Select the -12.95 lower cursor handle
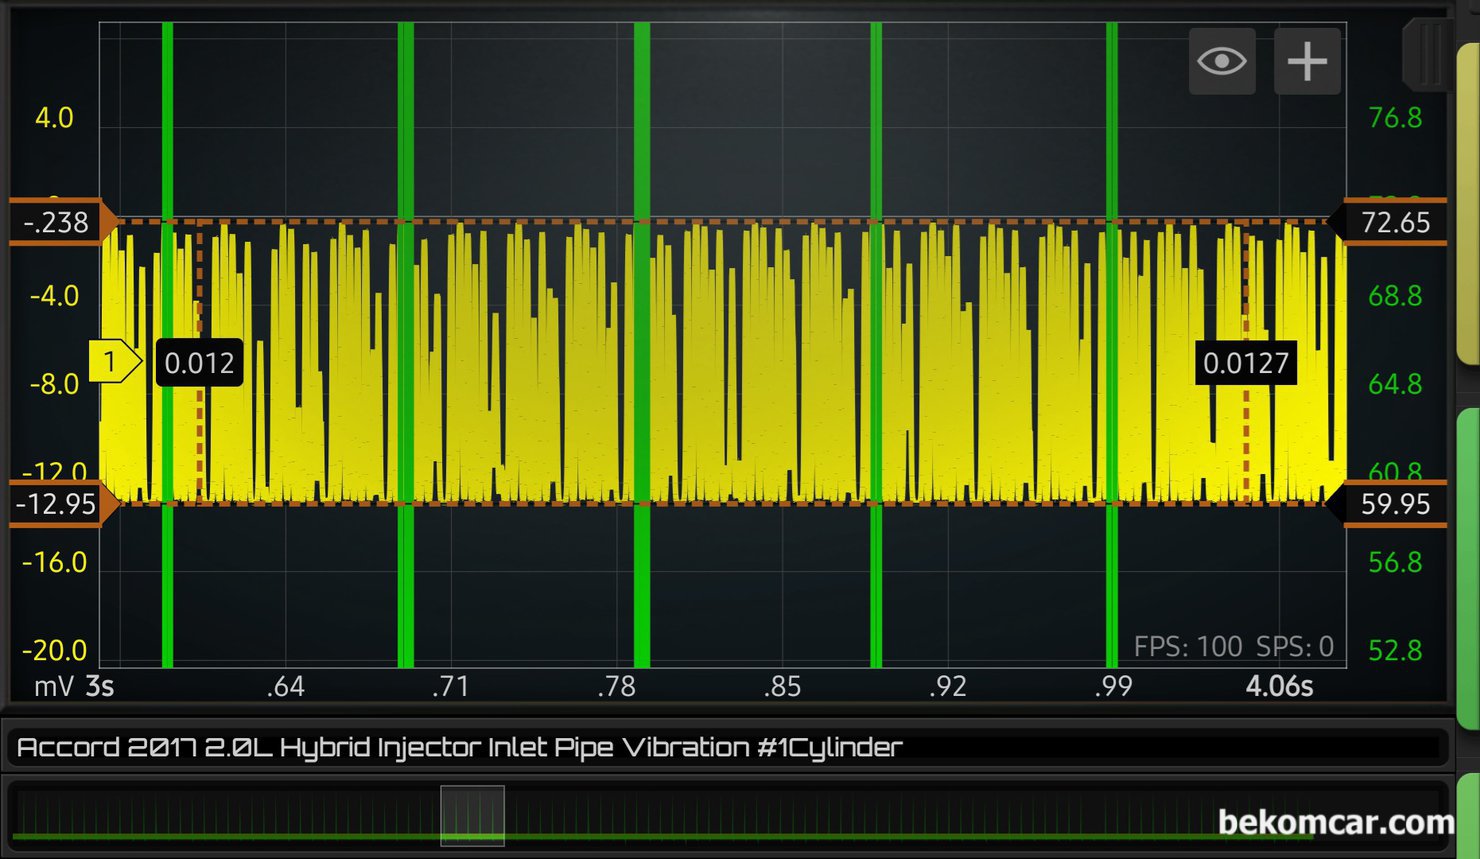The width and height of the screenshot is (1480, 859). pos(58,504)
